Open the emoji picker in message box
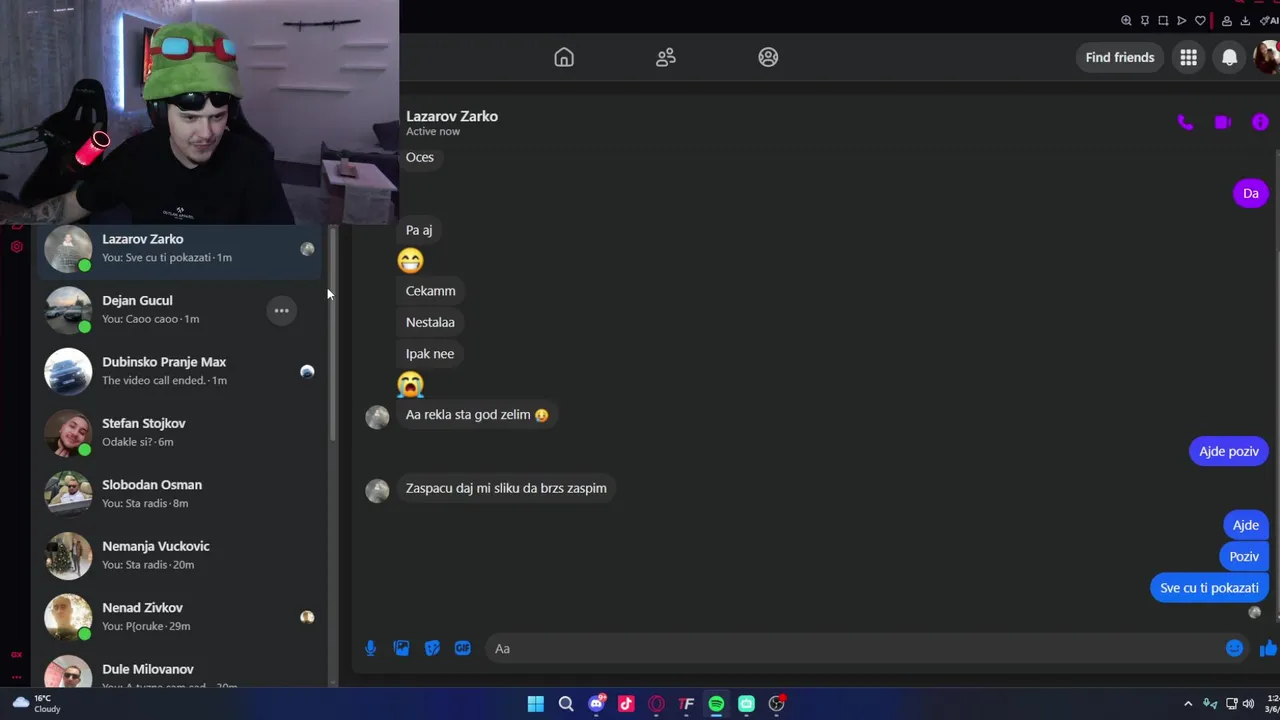 pyautogui.click(x=1234, y=648)
